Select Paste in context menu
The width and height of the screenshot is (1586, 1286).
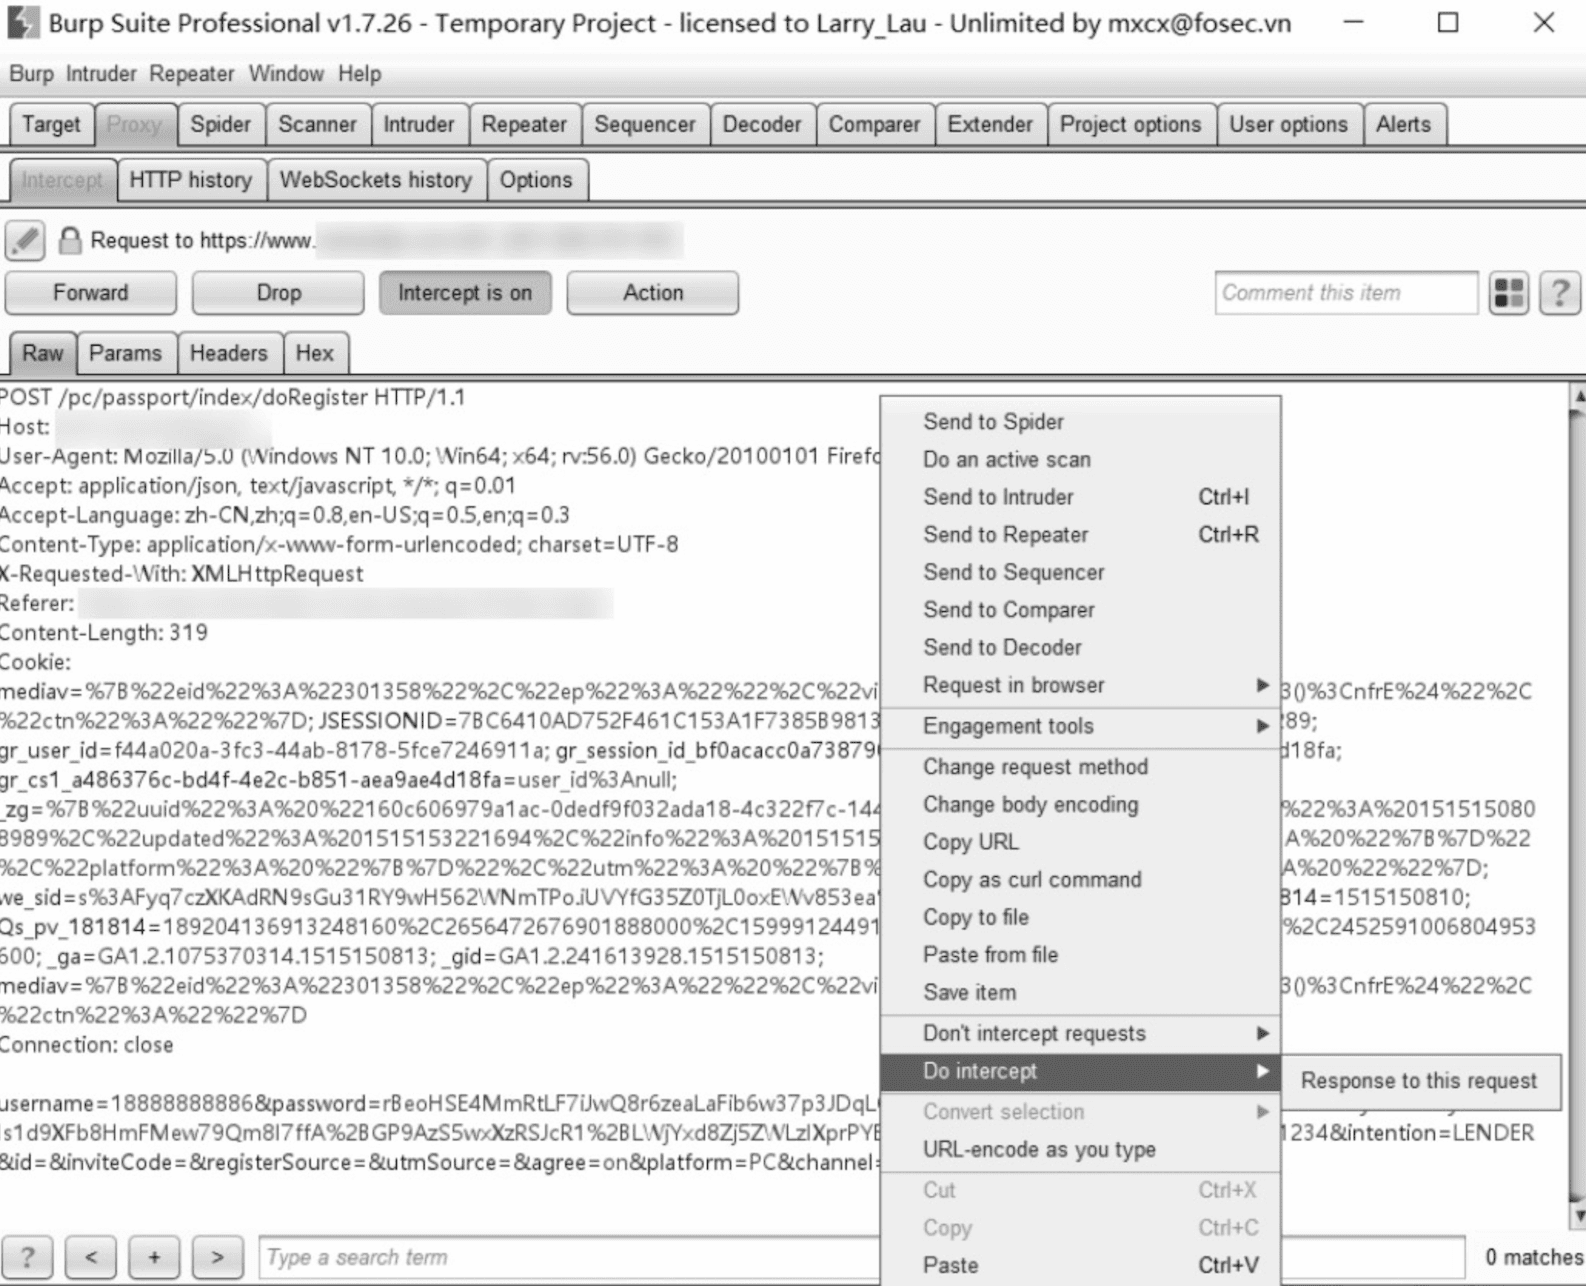pyautogui.click(x=1080, y=1265)
